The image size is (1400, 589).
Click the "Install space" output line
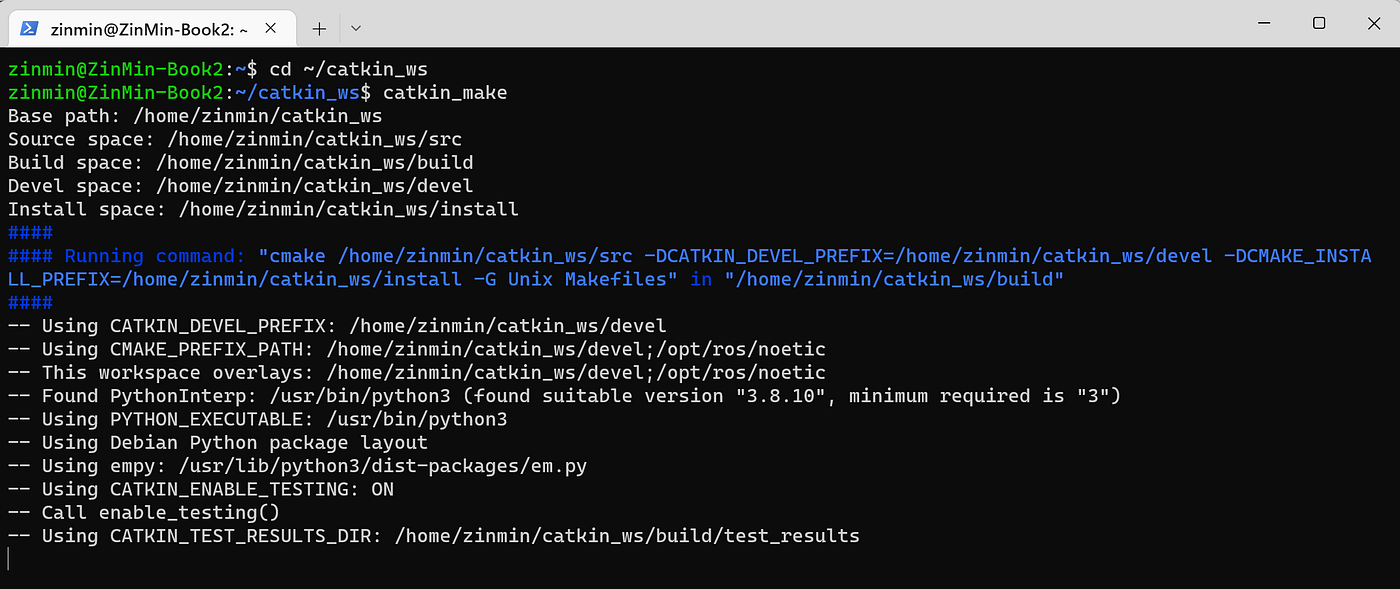(x=263, y=210)
